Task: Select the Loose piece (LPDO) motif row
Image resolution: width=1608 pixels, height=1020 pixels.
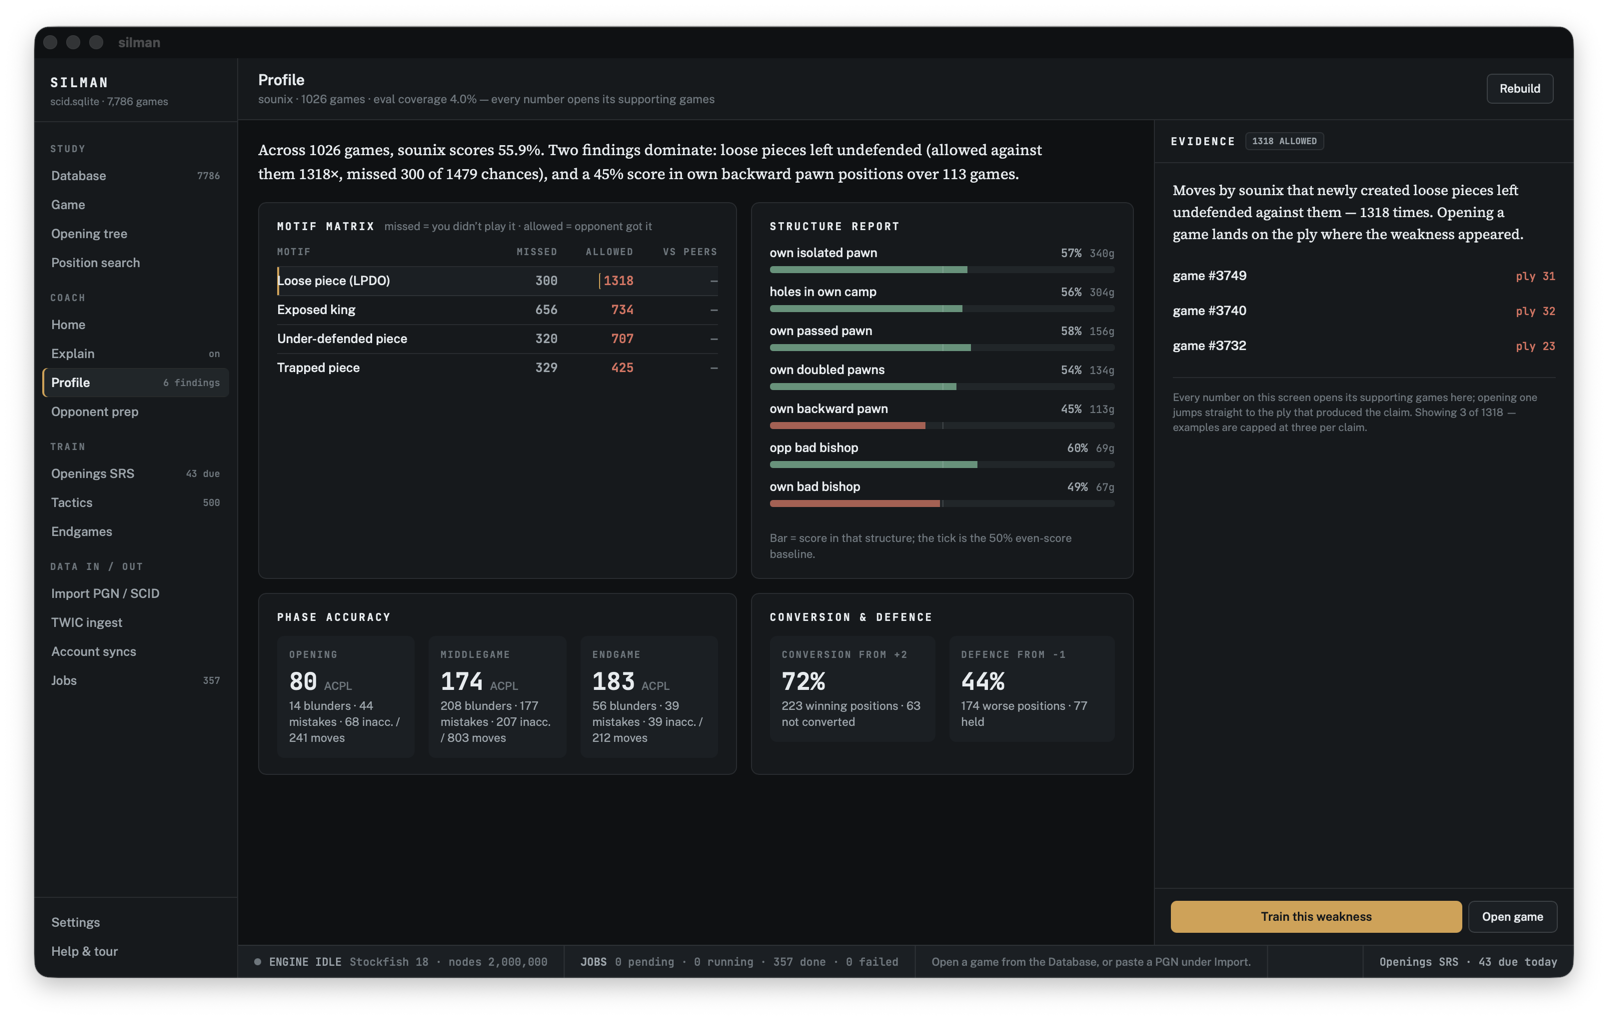Action: [x=497, y=281]
